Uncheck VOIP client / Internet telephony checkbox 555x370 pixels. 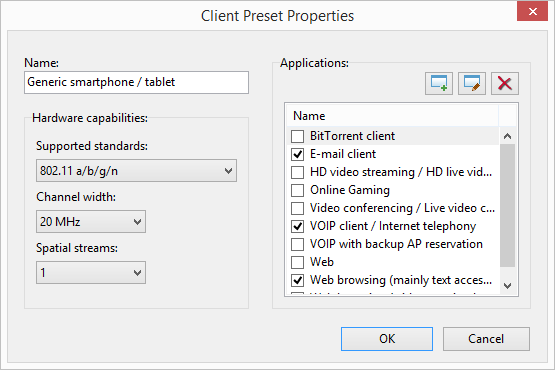click(x=297, y=226)
